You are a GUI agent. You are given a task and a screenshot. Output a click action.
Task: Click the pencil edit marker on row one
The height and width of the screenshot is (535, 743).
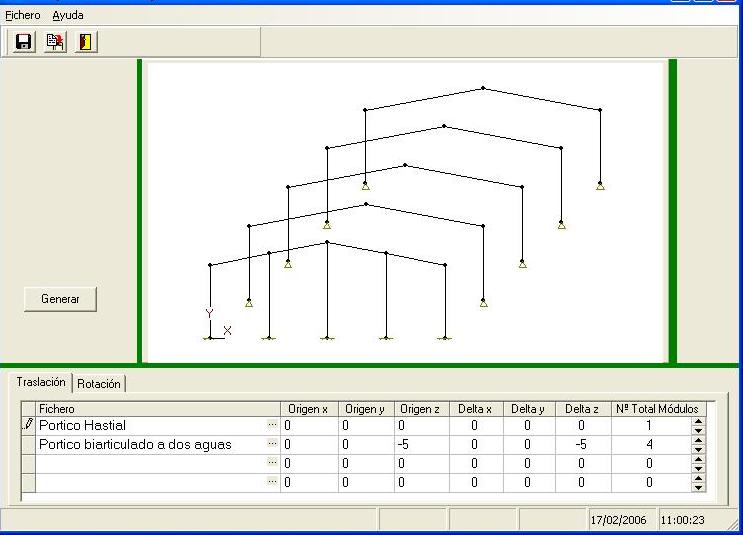coord(28,425)
